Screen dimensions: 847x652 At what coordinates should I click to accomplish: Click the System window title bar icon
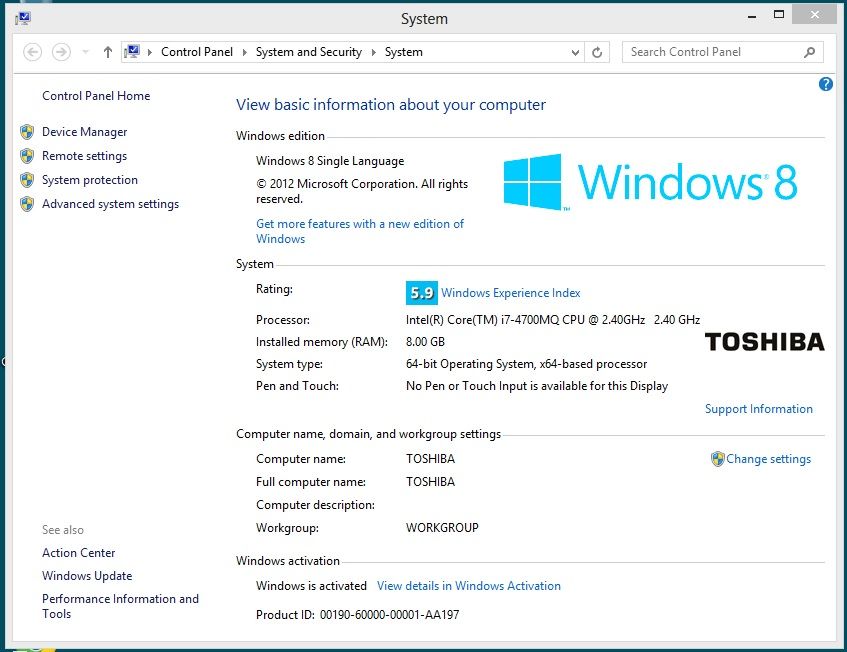23,18
